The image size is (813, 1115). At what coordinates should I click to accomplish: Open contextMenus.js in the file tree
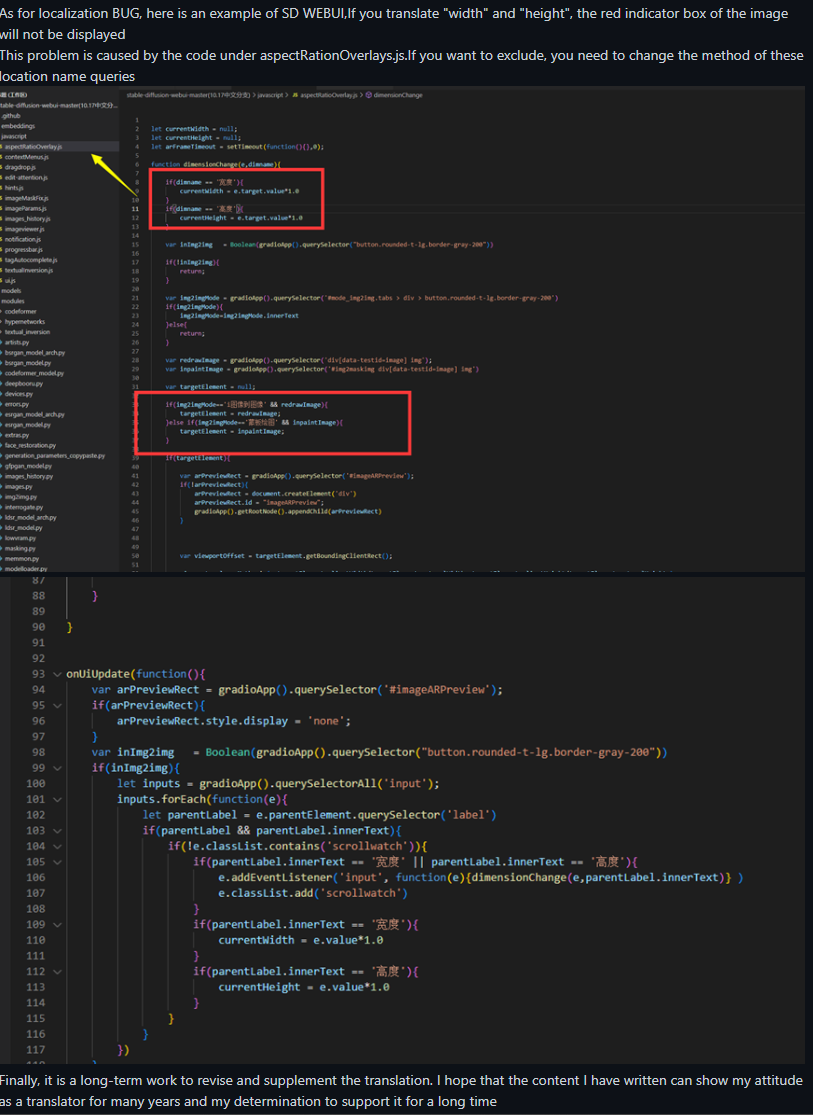(27, 157)
